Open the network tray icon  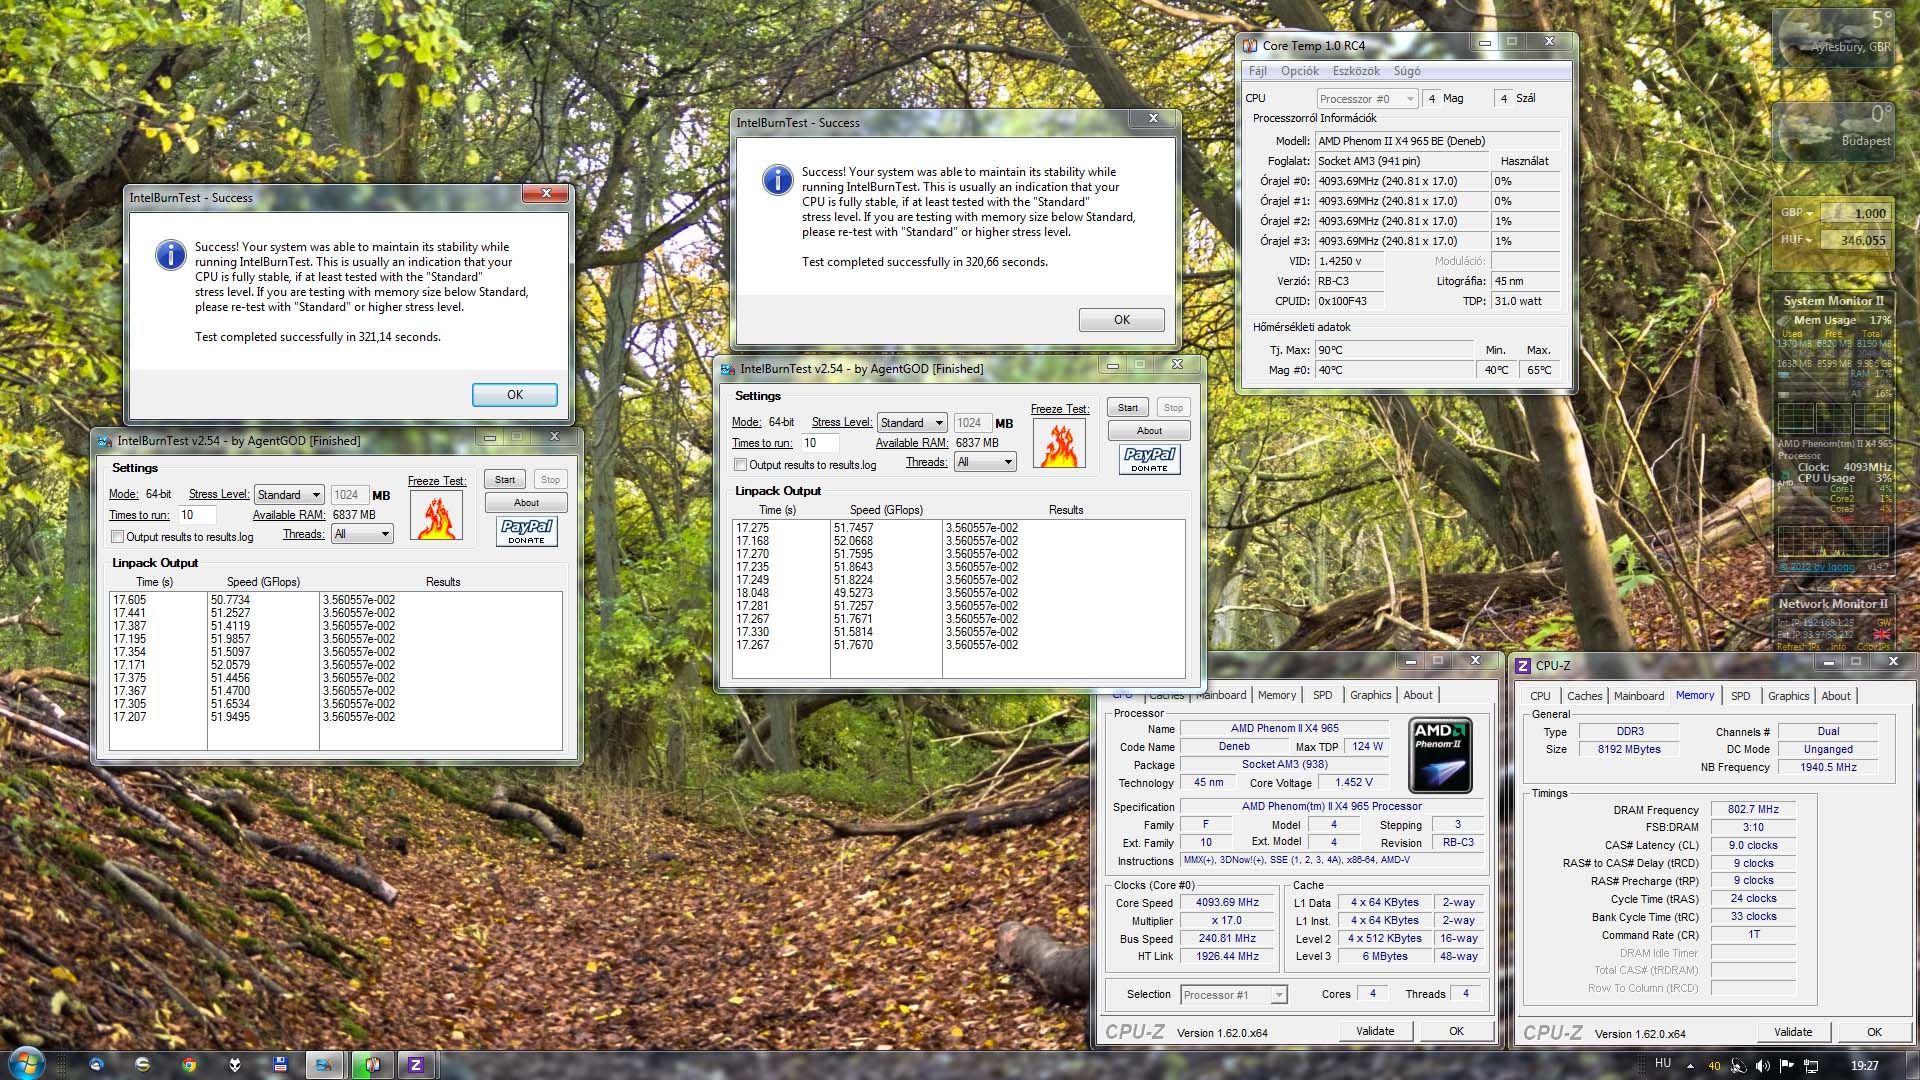[x=1811, y=1066]
